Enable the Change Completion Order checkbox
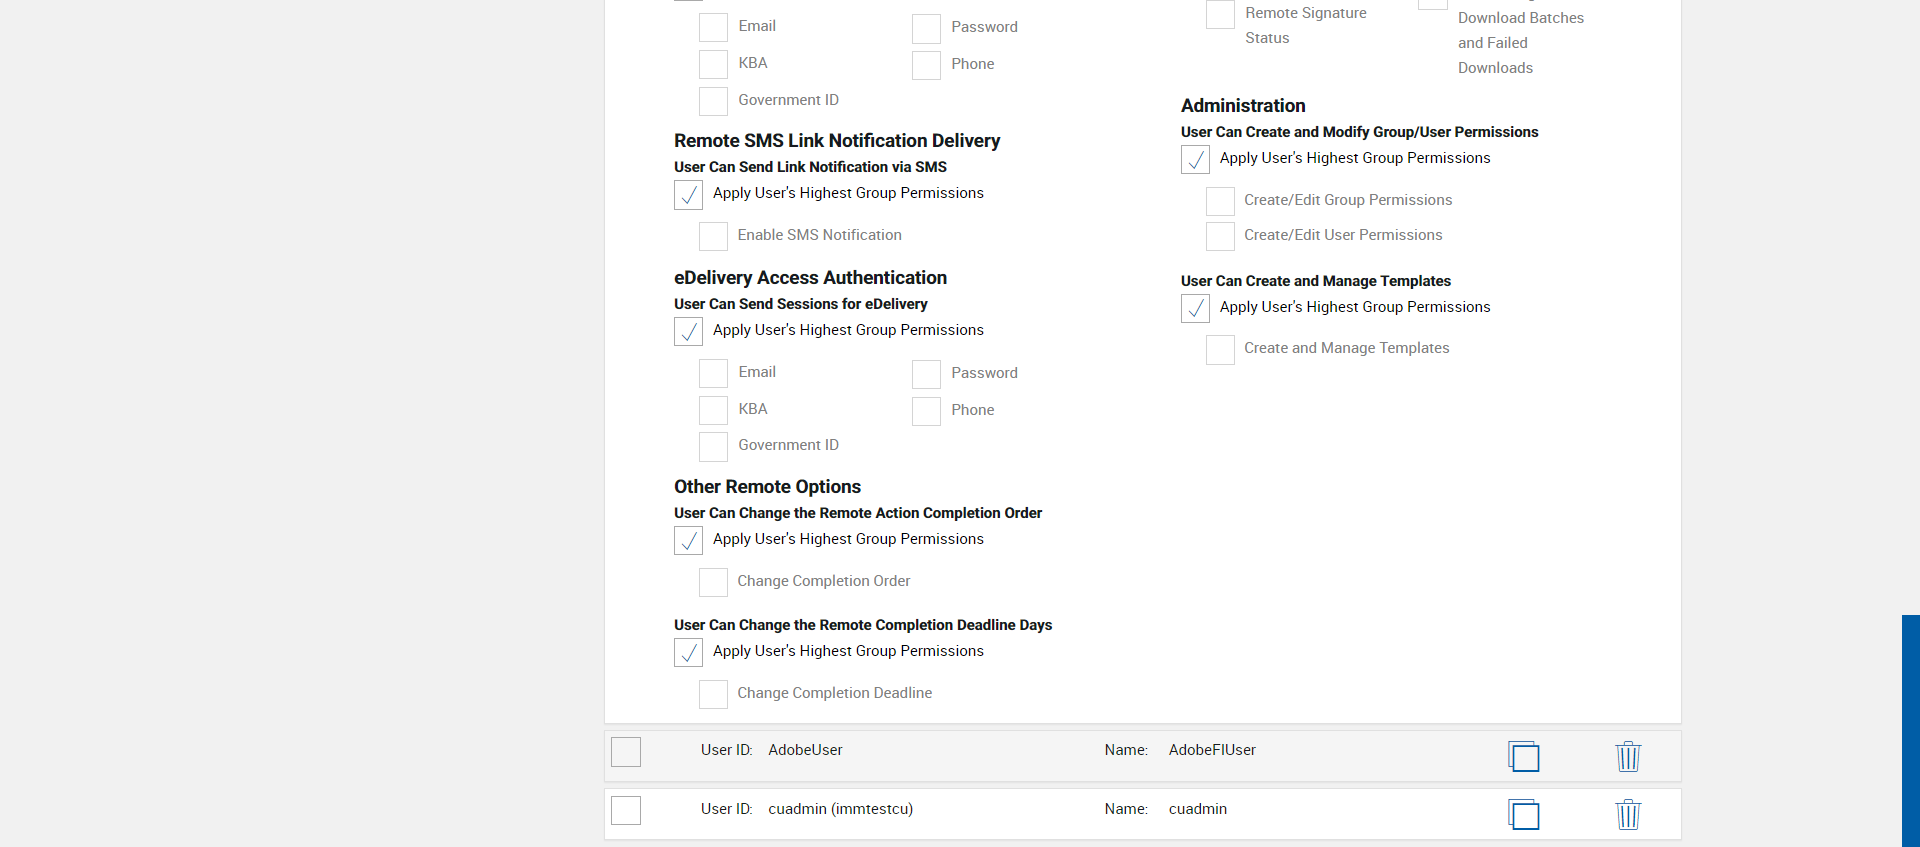 713,582
